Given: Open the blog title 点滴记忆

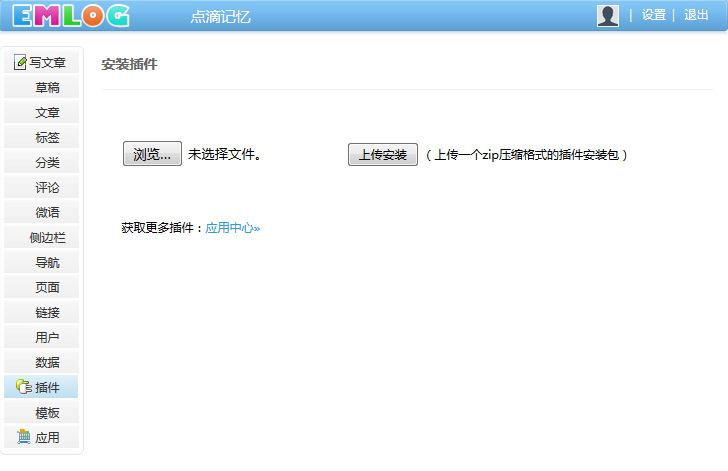Looking at the screenshot, I should 220,16.
